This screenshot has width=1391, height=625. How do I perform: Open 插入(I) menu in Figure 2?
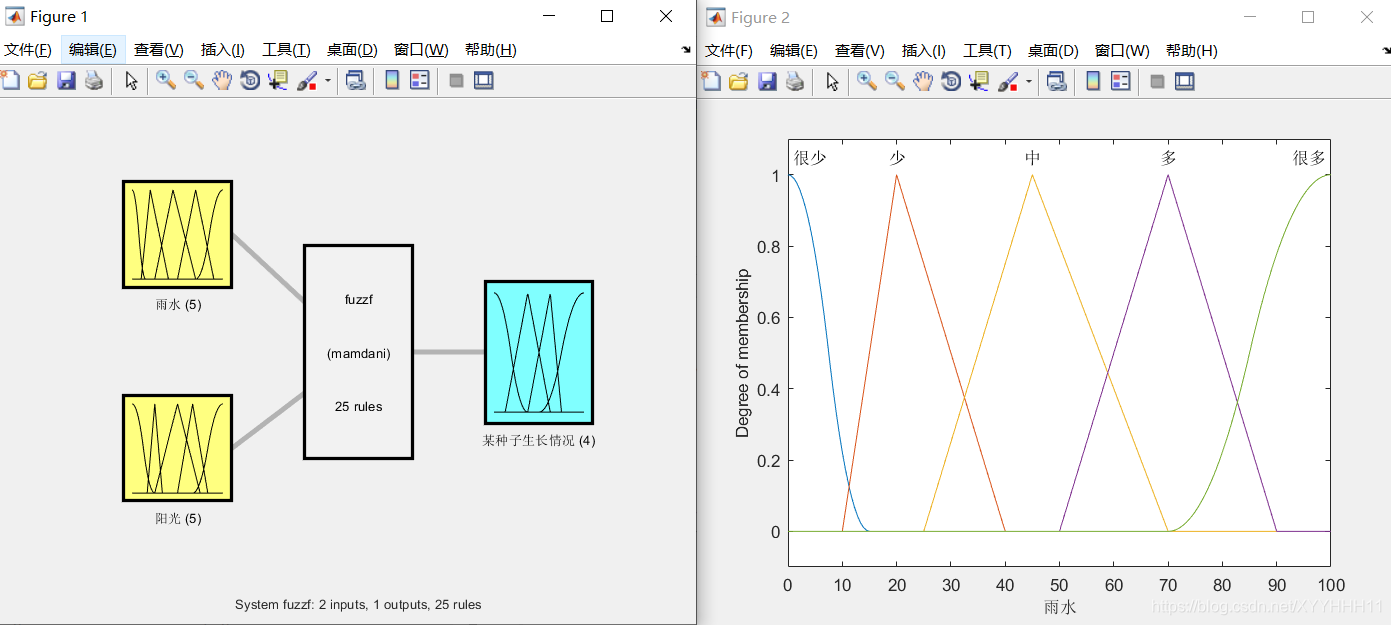click(924, 51)
